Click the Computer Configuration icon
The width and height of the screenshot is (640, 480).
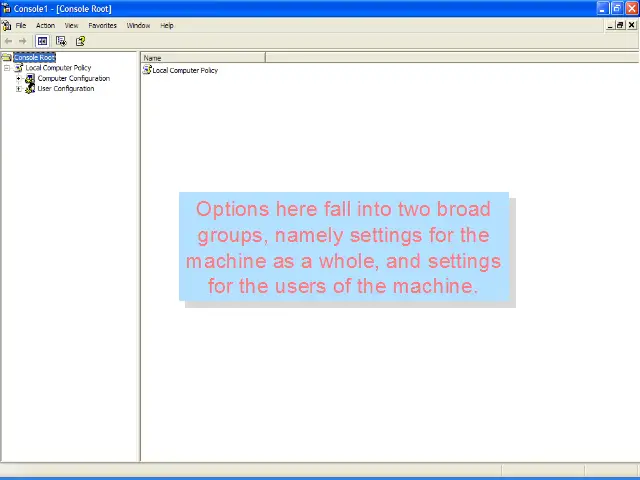30,78
